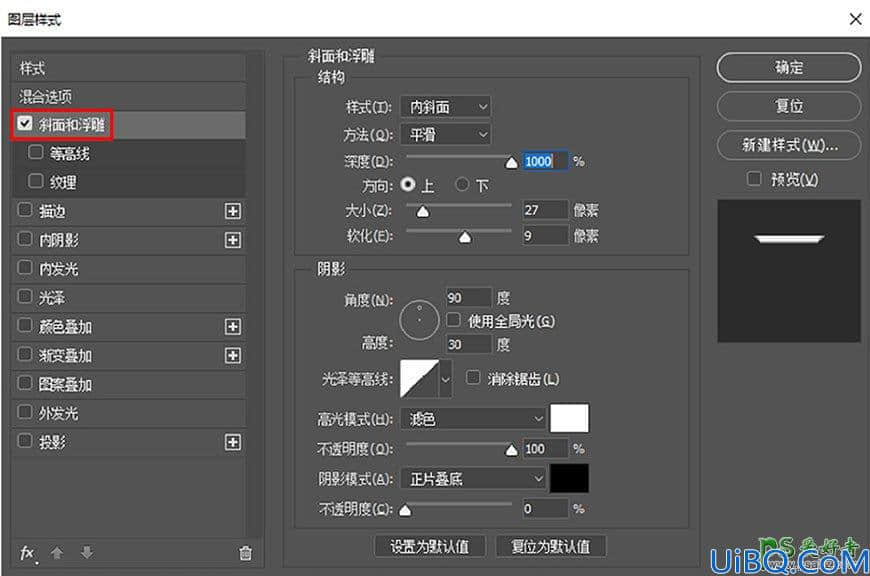This screenshot has width=870, height=576.
Task: Select the 下 direction radio button
Action: pos(462,184)
